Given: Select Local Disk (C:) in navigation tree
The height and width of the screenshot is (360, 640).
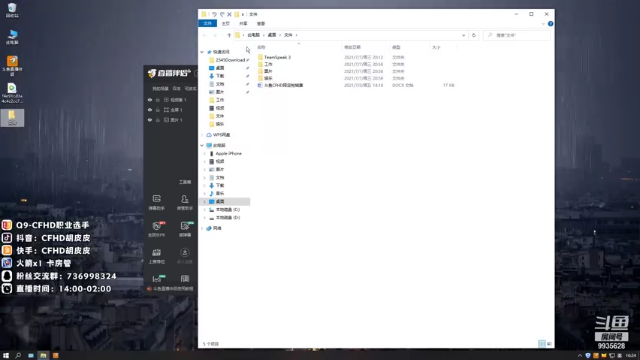Looking at the screenshot, I should [x=227, y=210].
